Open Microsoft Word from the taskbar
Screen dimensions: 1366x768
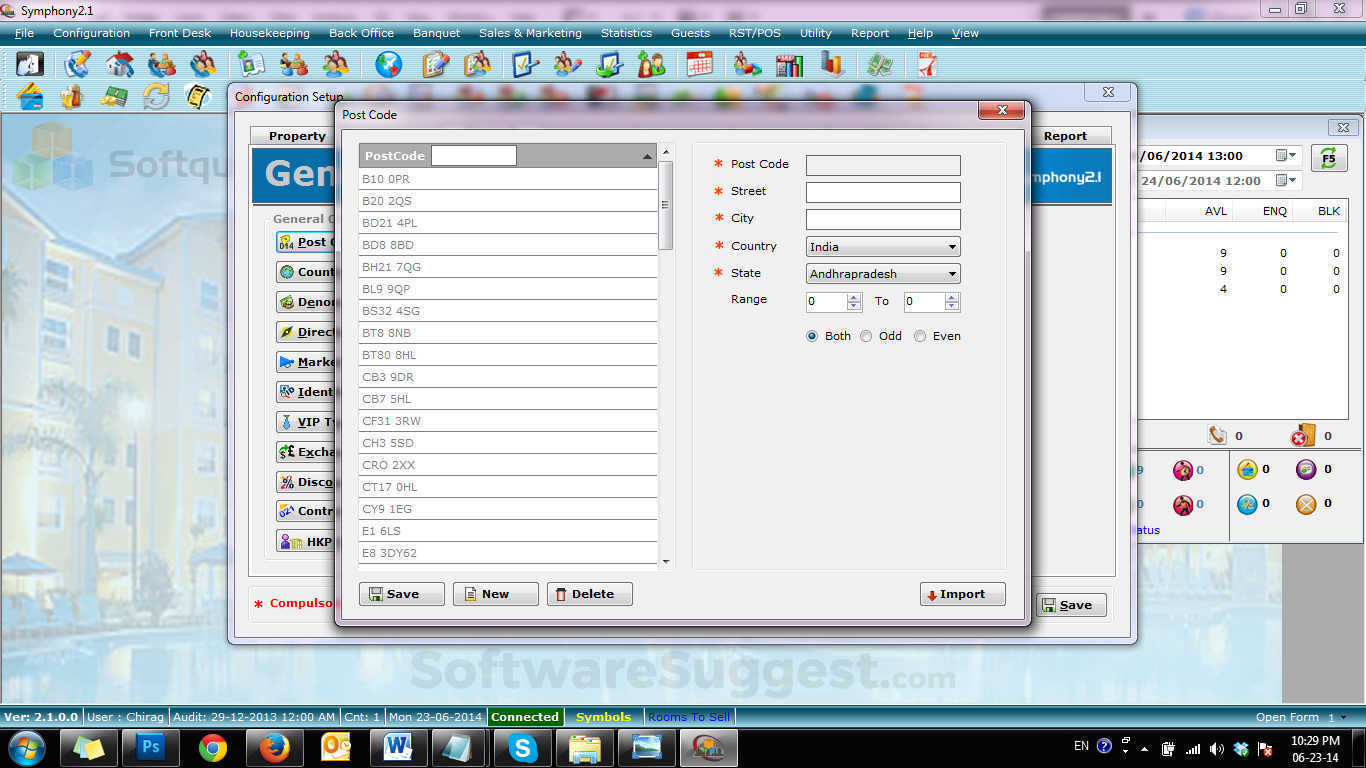click(399, 747)
